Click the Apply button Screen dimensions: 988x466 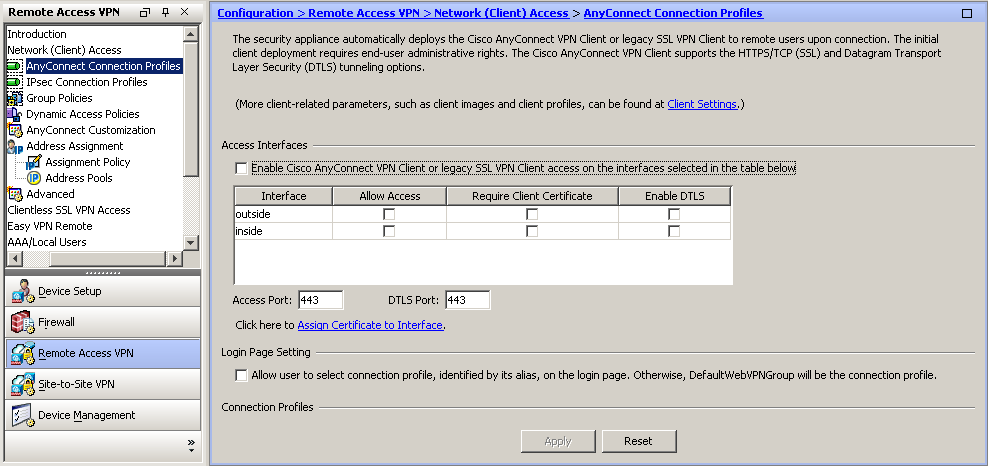(558, 441)
